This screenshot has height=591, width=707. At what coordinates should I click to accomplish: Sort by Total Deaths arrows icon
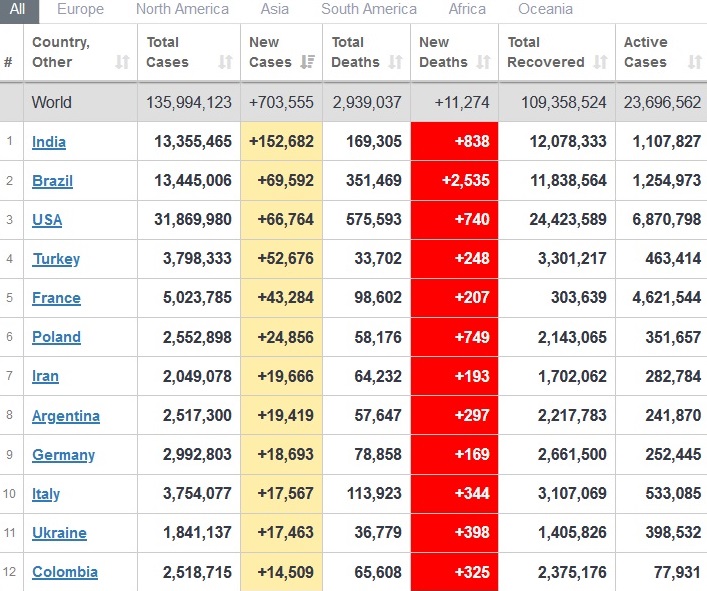tap(395, 62)
